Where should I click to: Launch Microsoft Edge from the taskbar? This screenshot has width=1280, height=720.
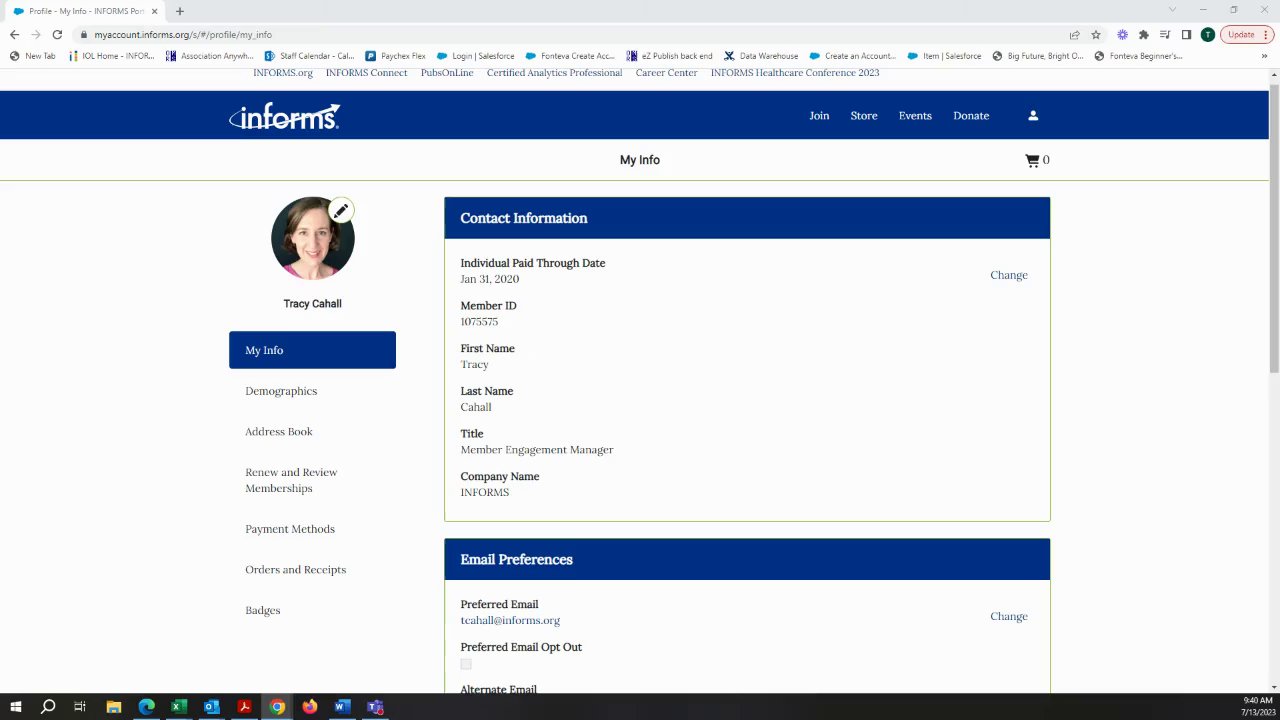tap(147, 707)
